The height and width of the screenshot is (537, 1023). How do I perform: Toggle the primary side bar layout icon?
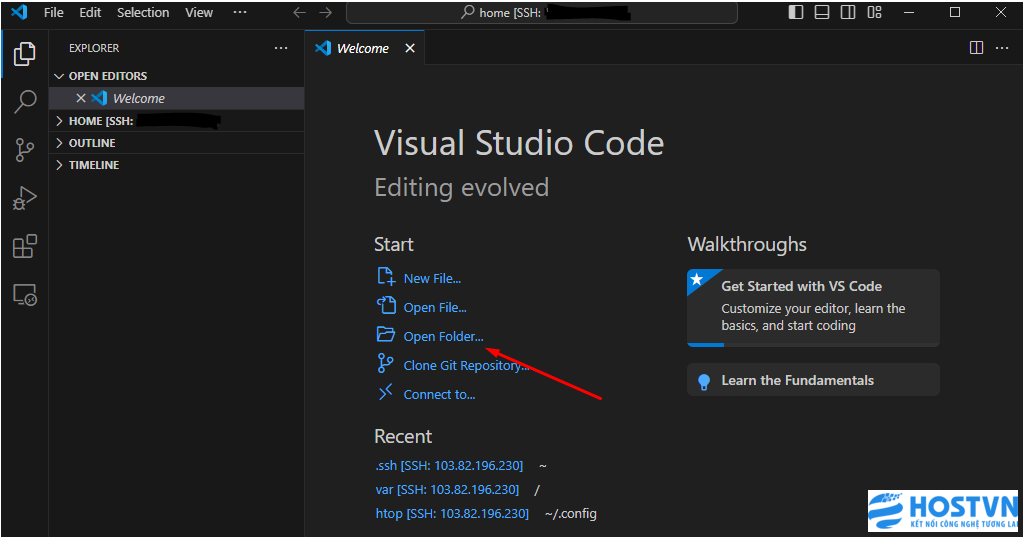coord(796,12)
